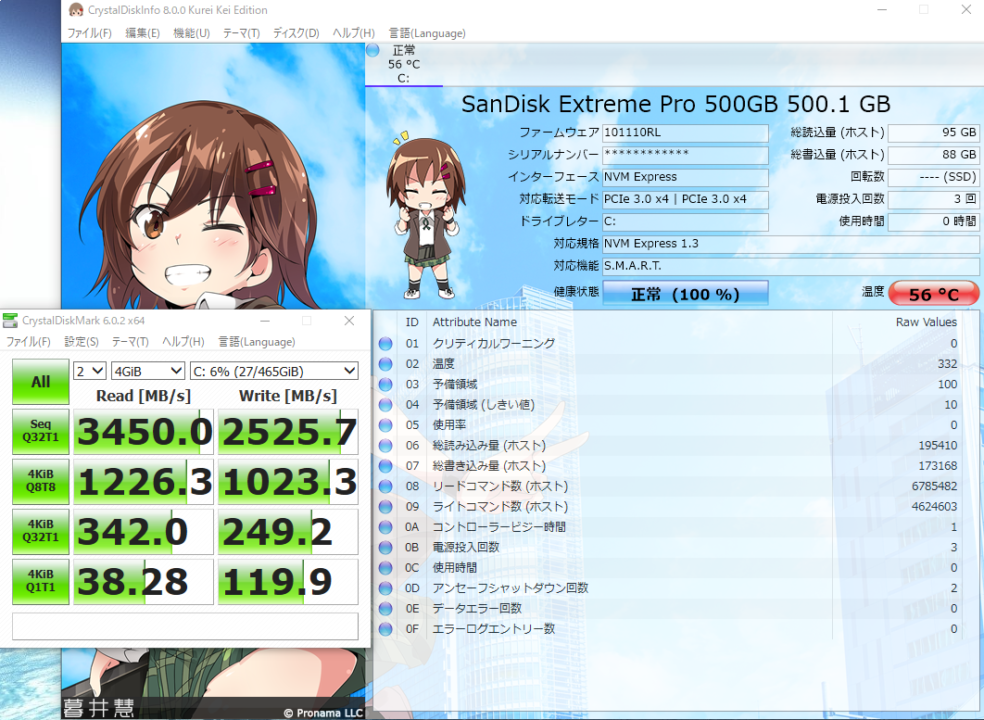This screenshot has width=984, height=720.
Task: Click the rotation rate field ---- (SSD)
Action: tap(934, 177)
